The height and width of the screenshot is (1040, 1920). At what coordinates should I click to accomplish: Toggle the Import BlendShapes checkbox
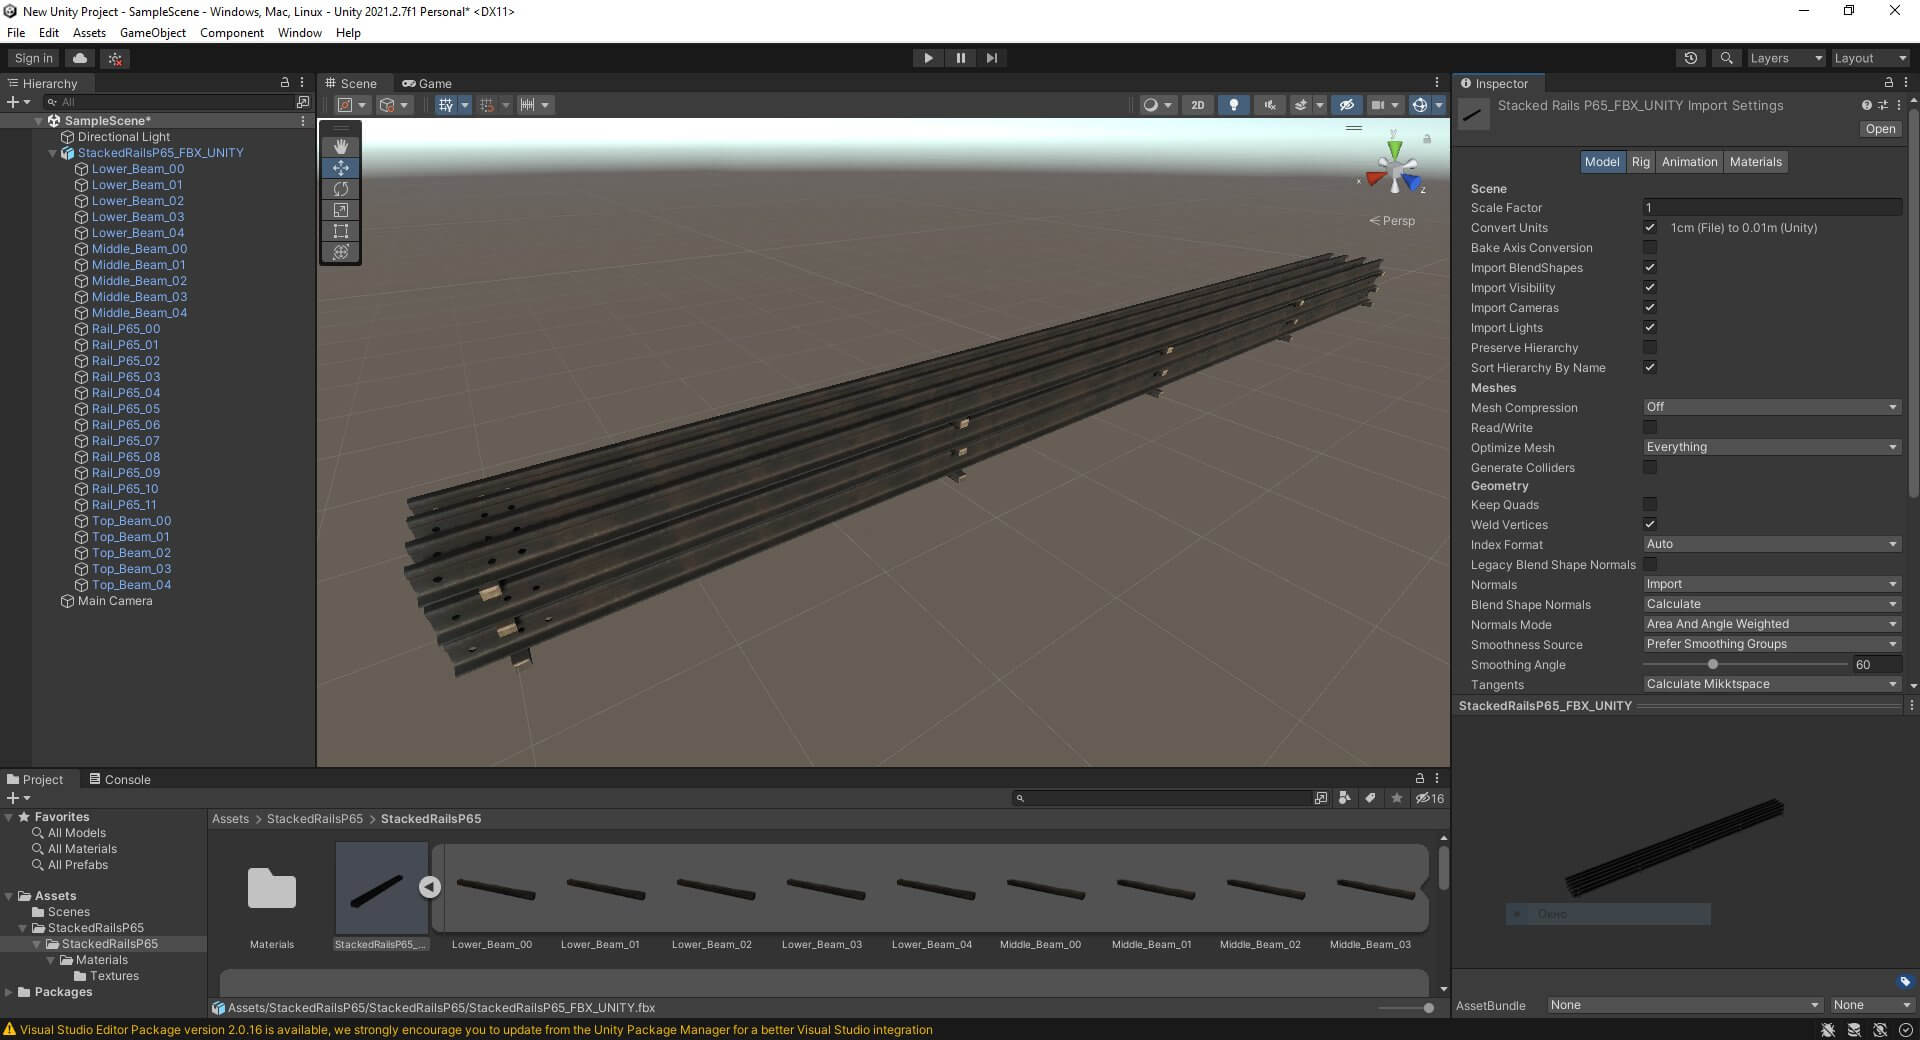pos(1650,267)
